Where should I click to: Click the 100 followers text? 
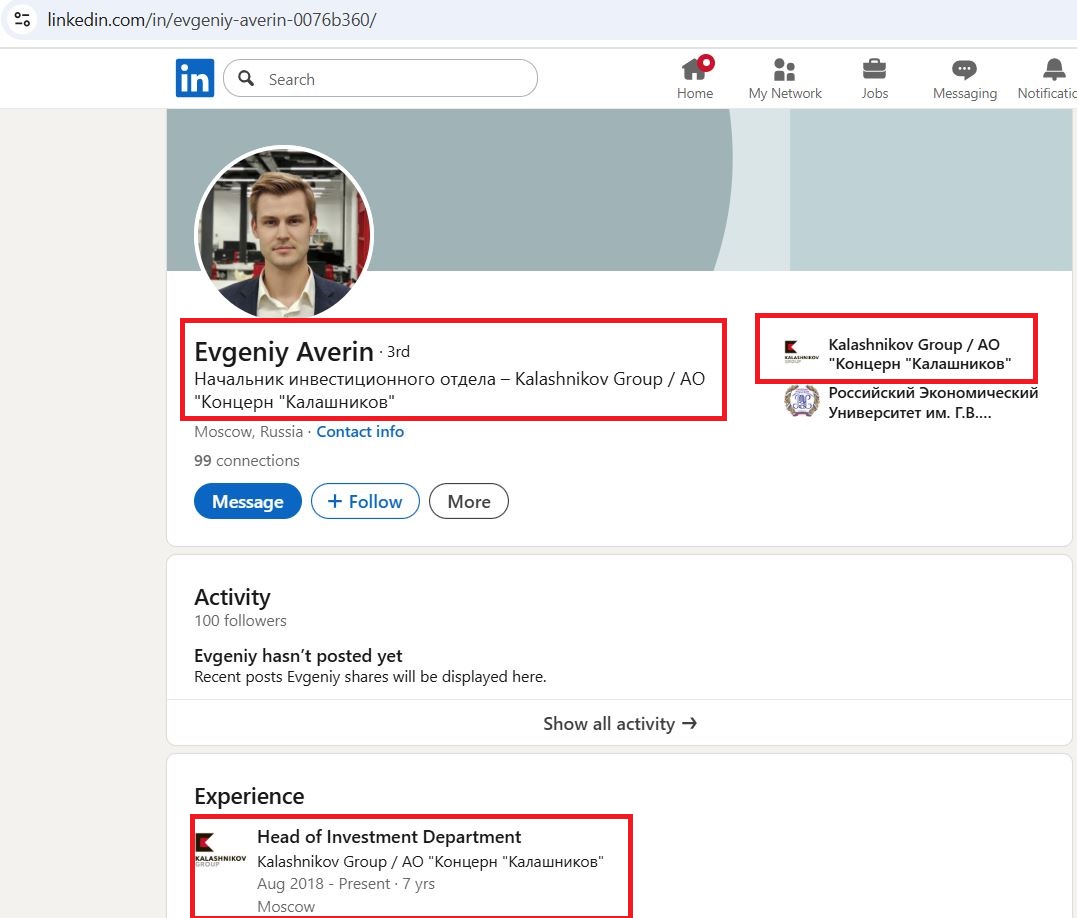click(x=240, y=621)
